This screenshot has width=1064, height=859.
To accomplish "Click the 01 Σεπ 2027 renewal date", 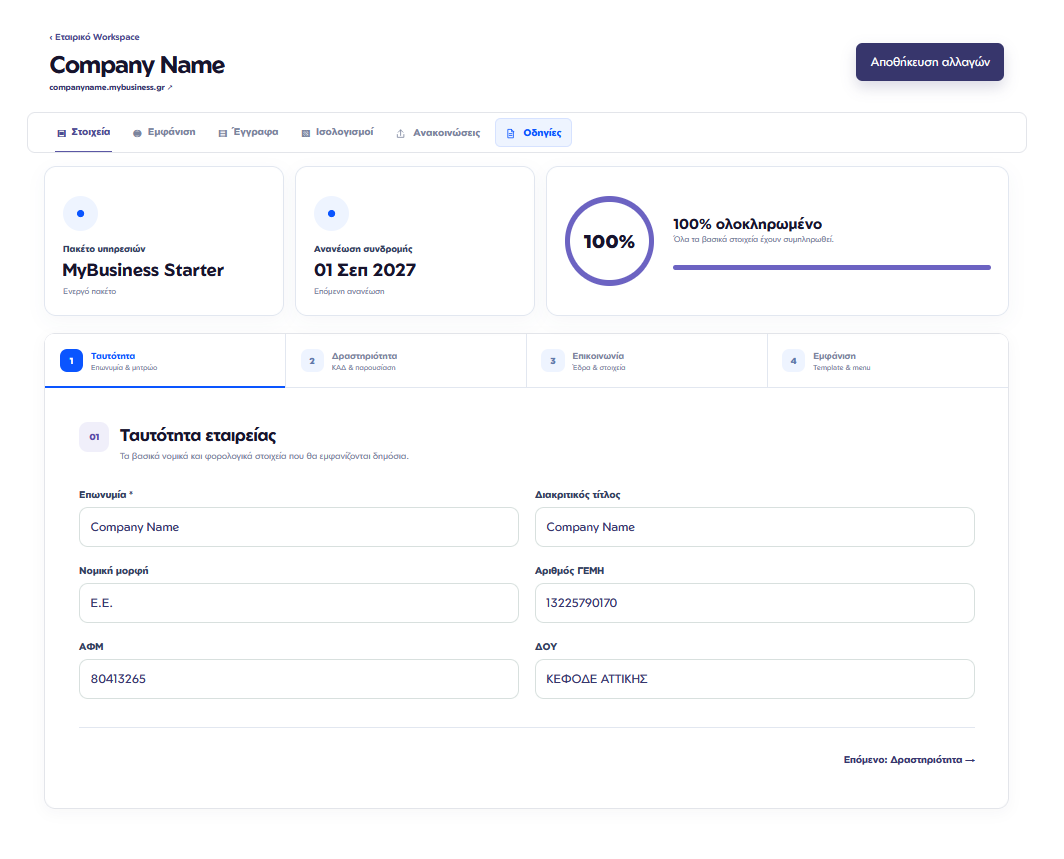I will coord(365,270).
